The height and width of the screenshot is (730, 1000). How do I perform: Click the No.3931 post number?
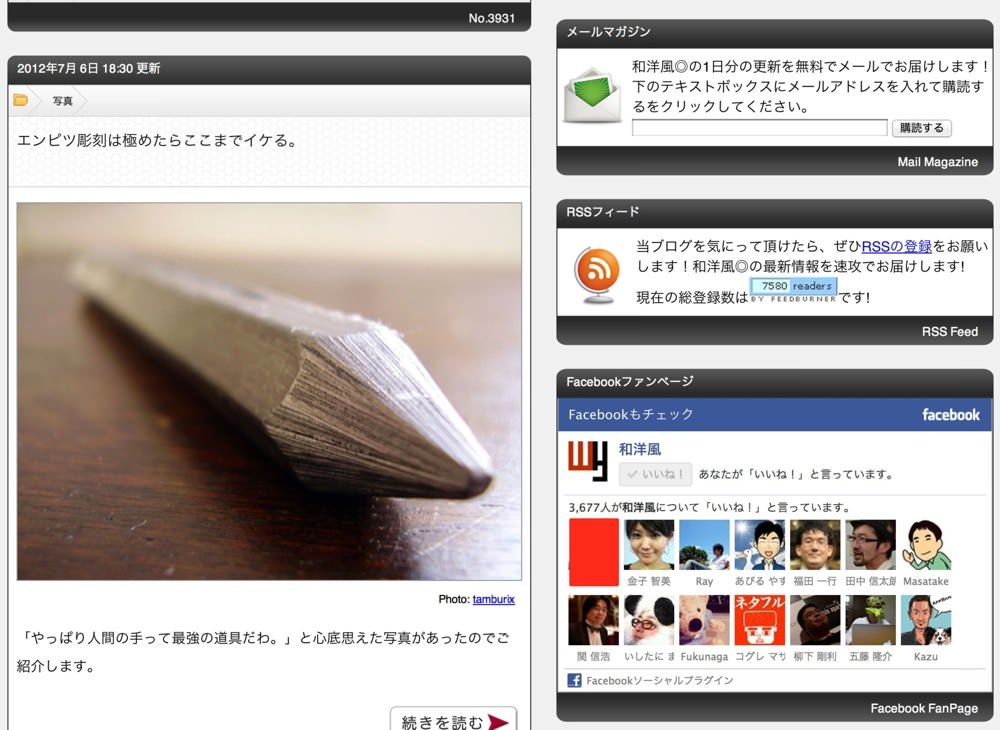(x=491, y=18)
